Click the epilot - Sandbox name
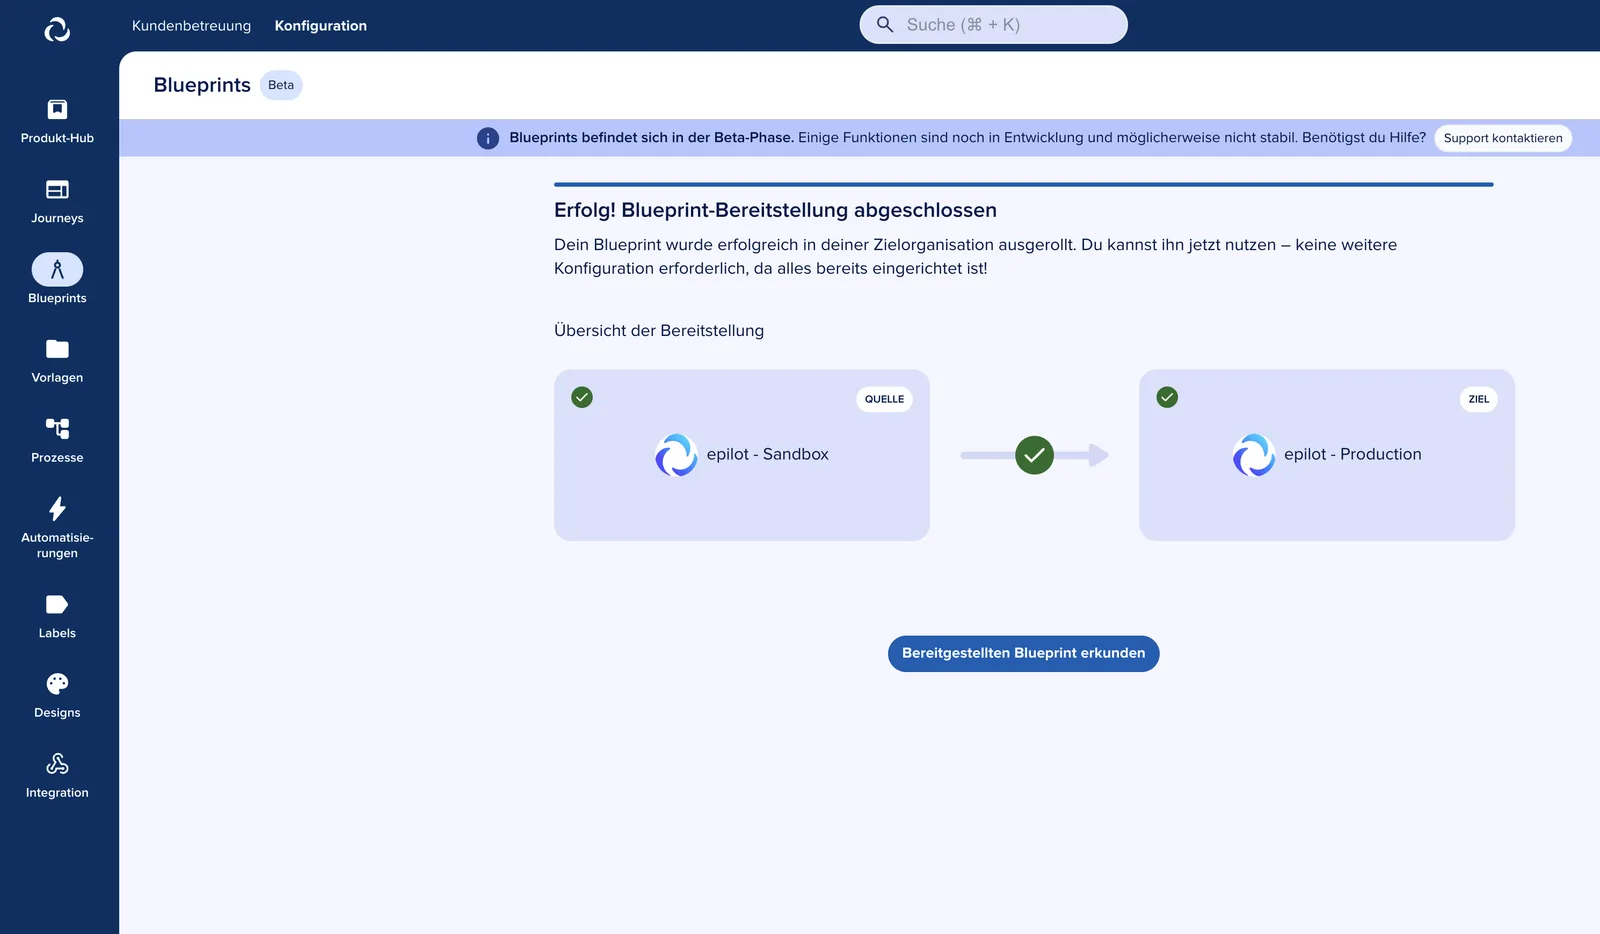The width and height of the screenshot is (1600, 934). pyautogui.click(x=768, y=454)
